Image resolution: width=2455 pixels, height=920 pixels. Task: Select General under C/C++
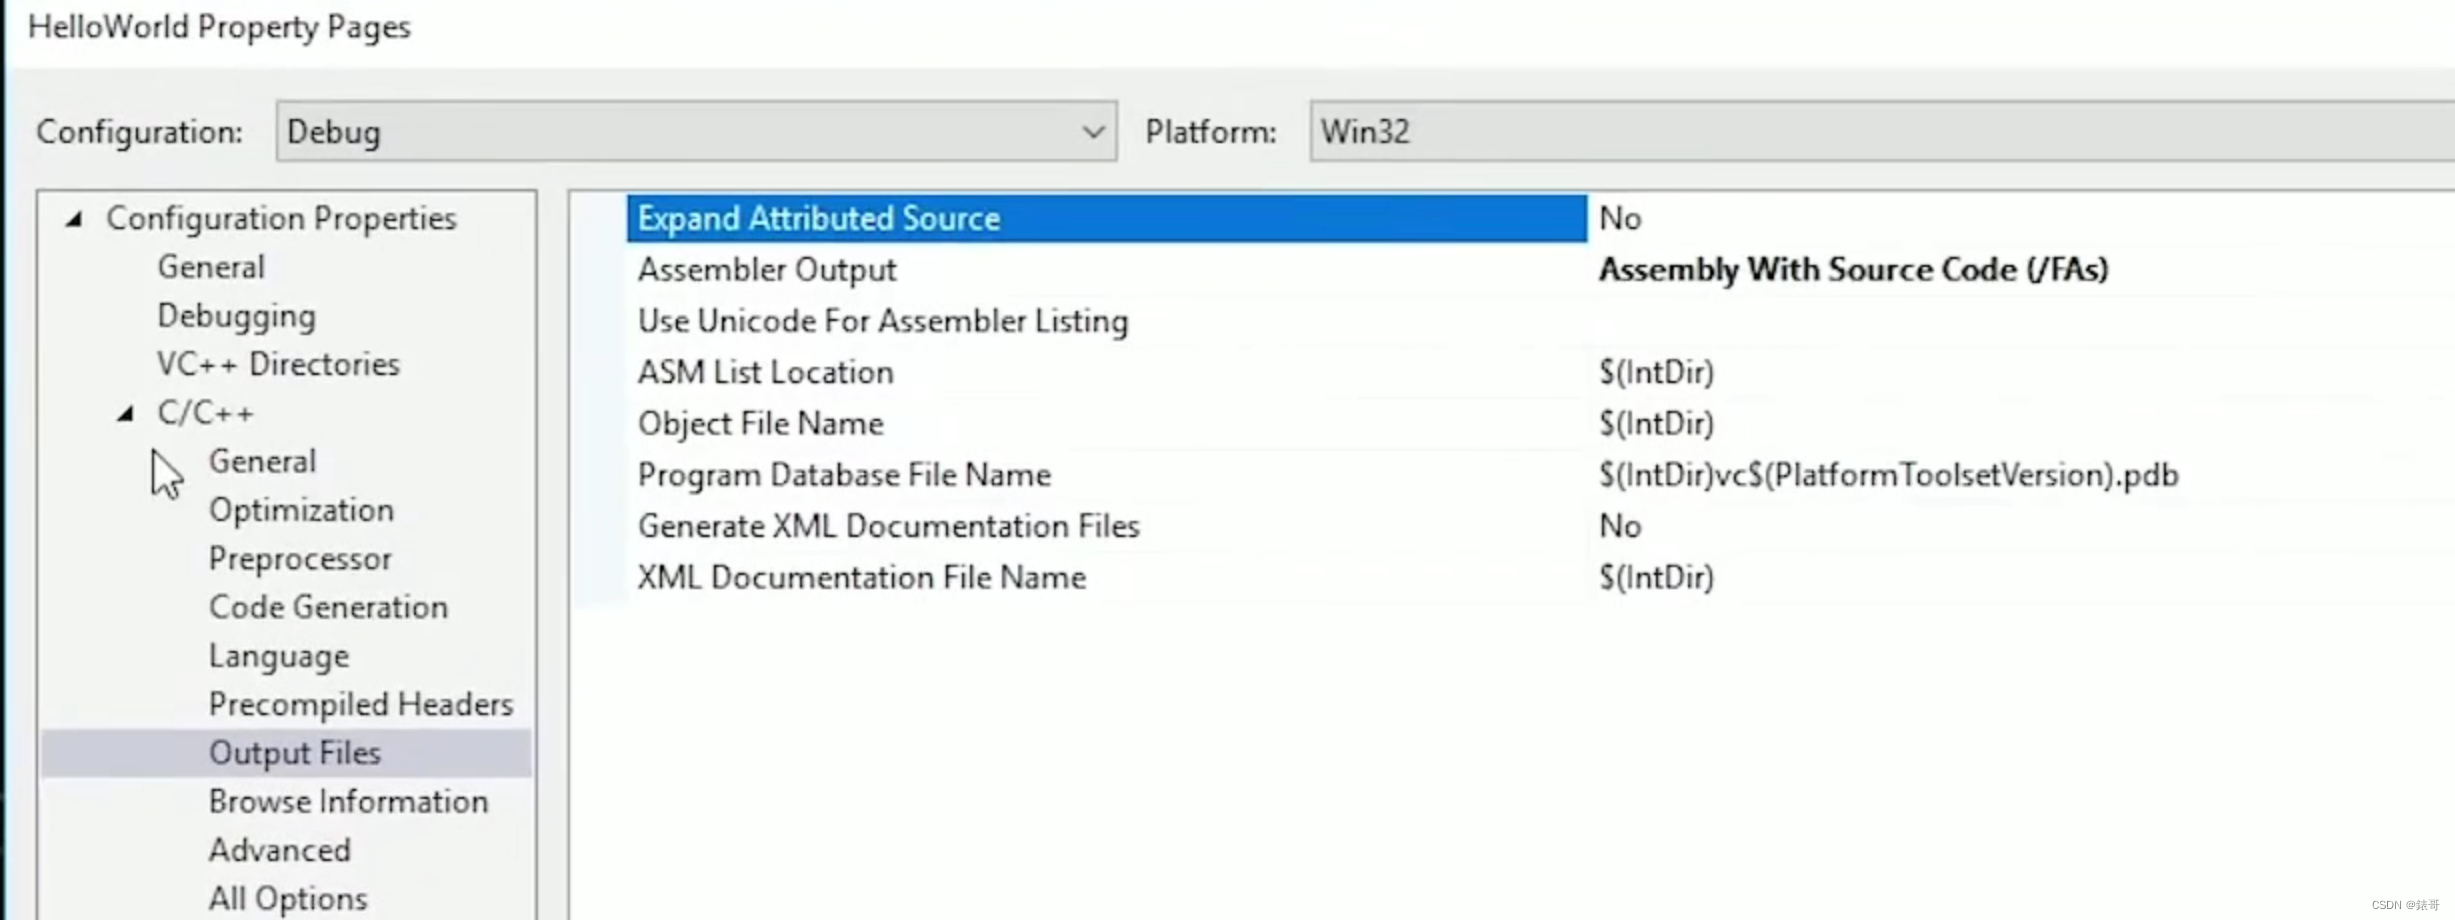pyautogui.click(x=262, y=461)
